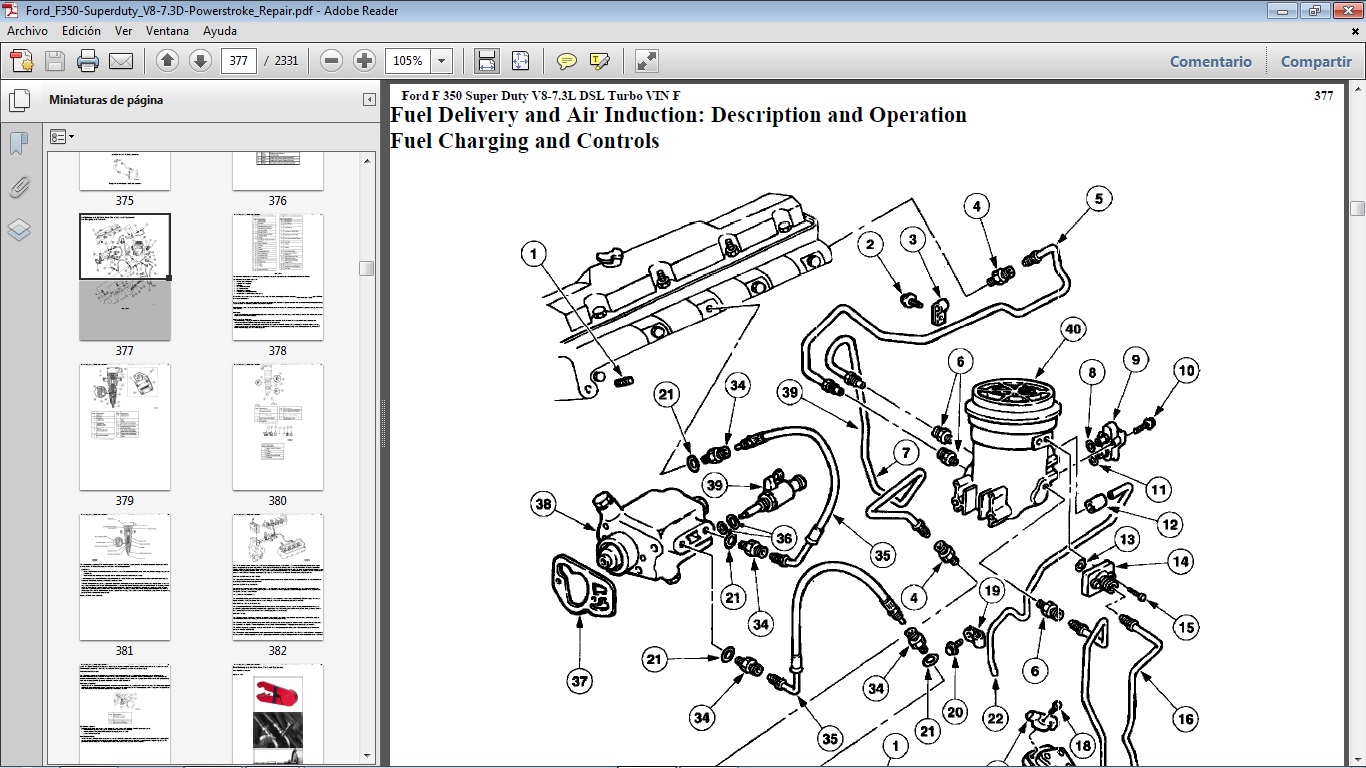Zoom out with the minus button
This screenshot has width=1366, height=768.
click(x=332, y=61)
